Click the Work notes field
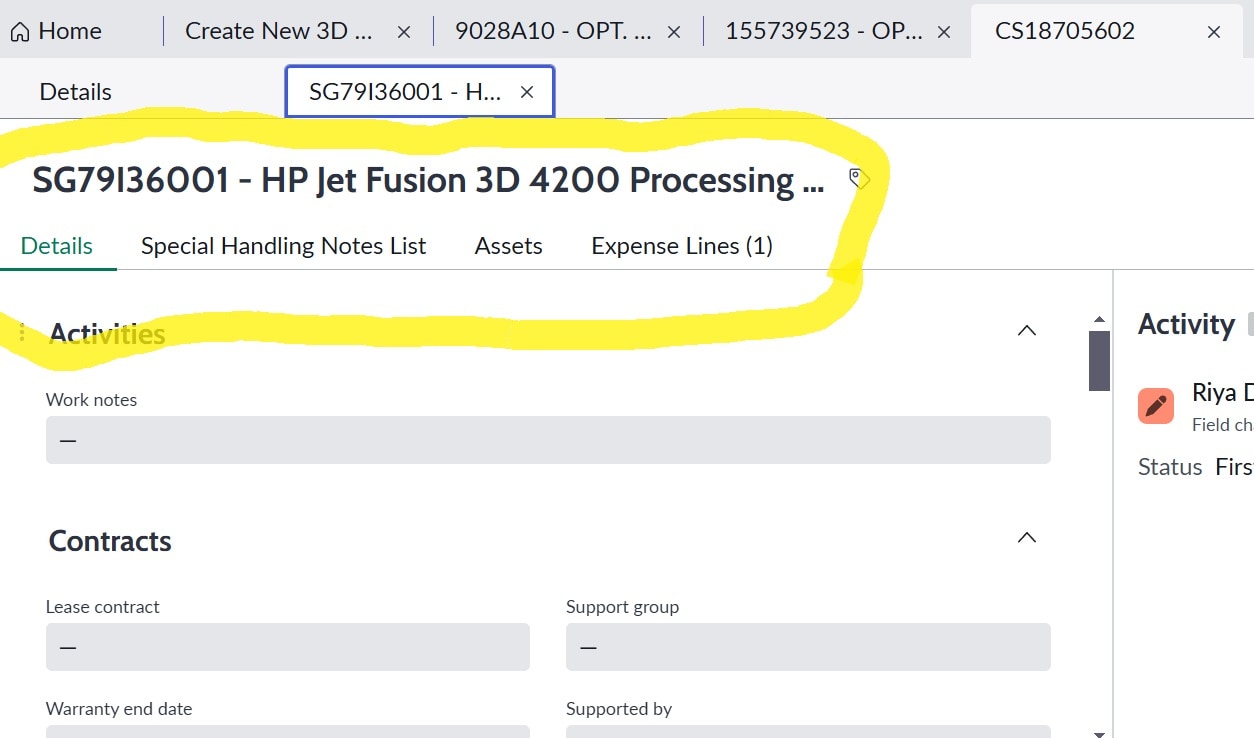The width and height of the screenshot is (1254, 738). [548, 440]
